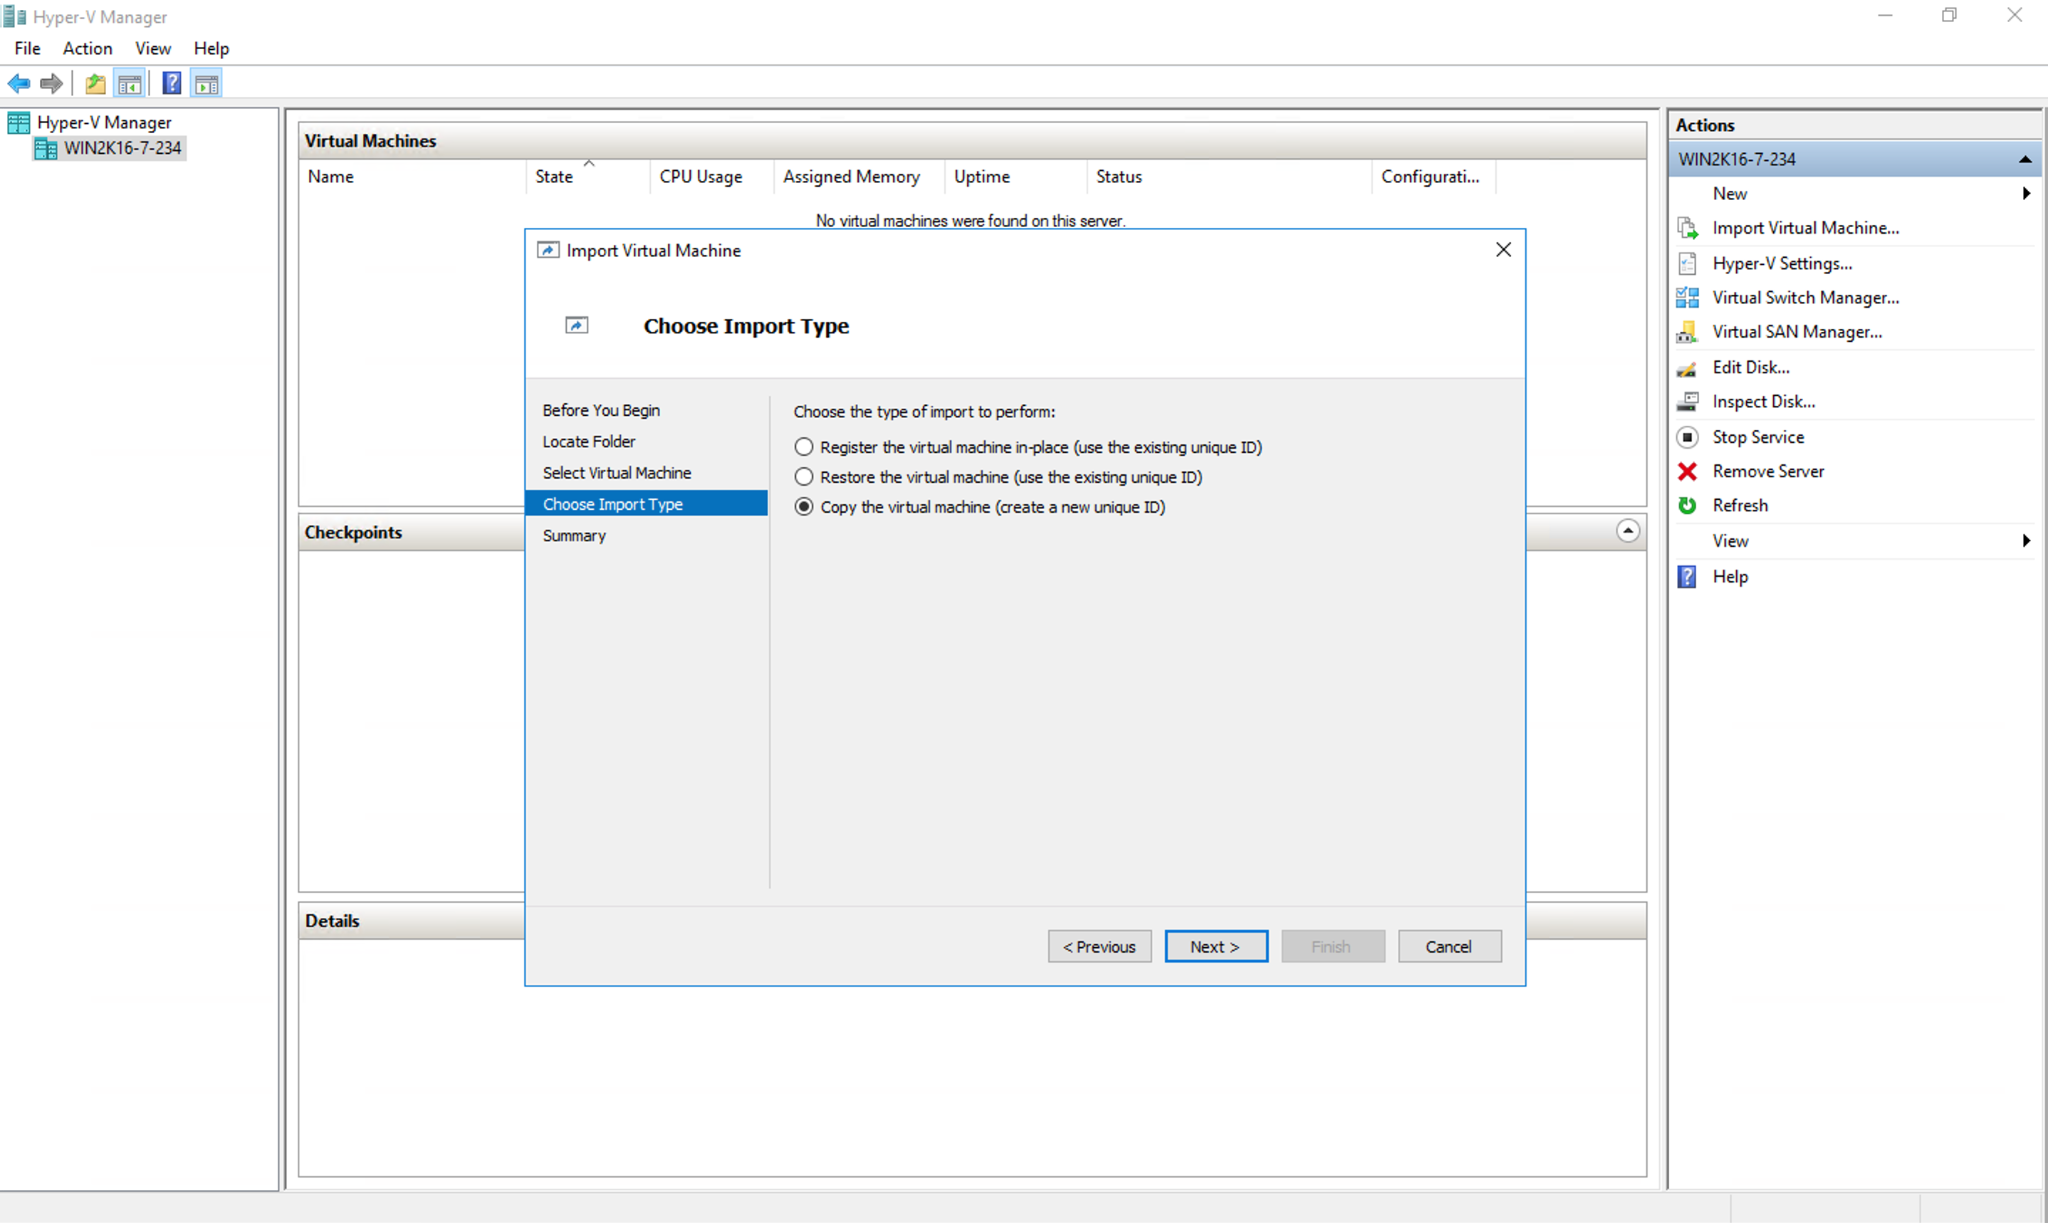Select Choose Import Type wizard step

coord(646,504)
